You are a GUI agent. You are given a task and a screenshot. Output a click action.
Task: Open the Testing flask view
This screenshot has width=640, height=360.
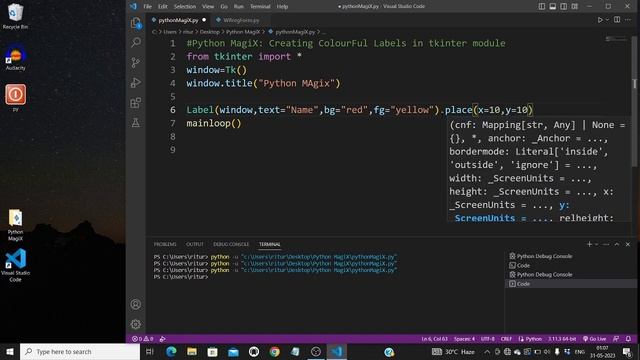(x=136, y=122)
